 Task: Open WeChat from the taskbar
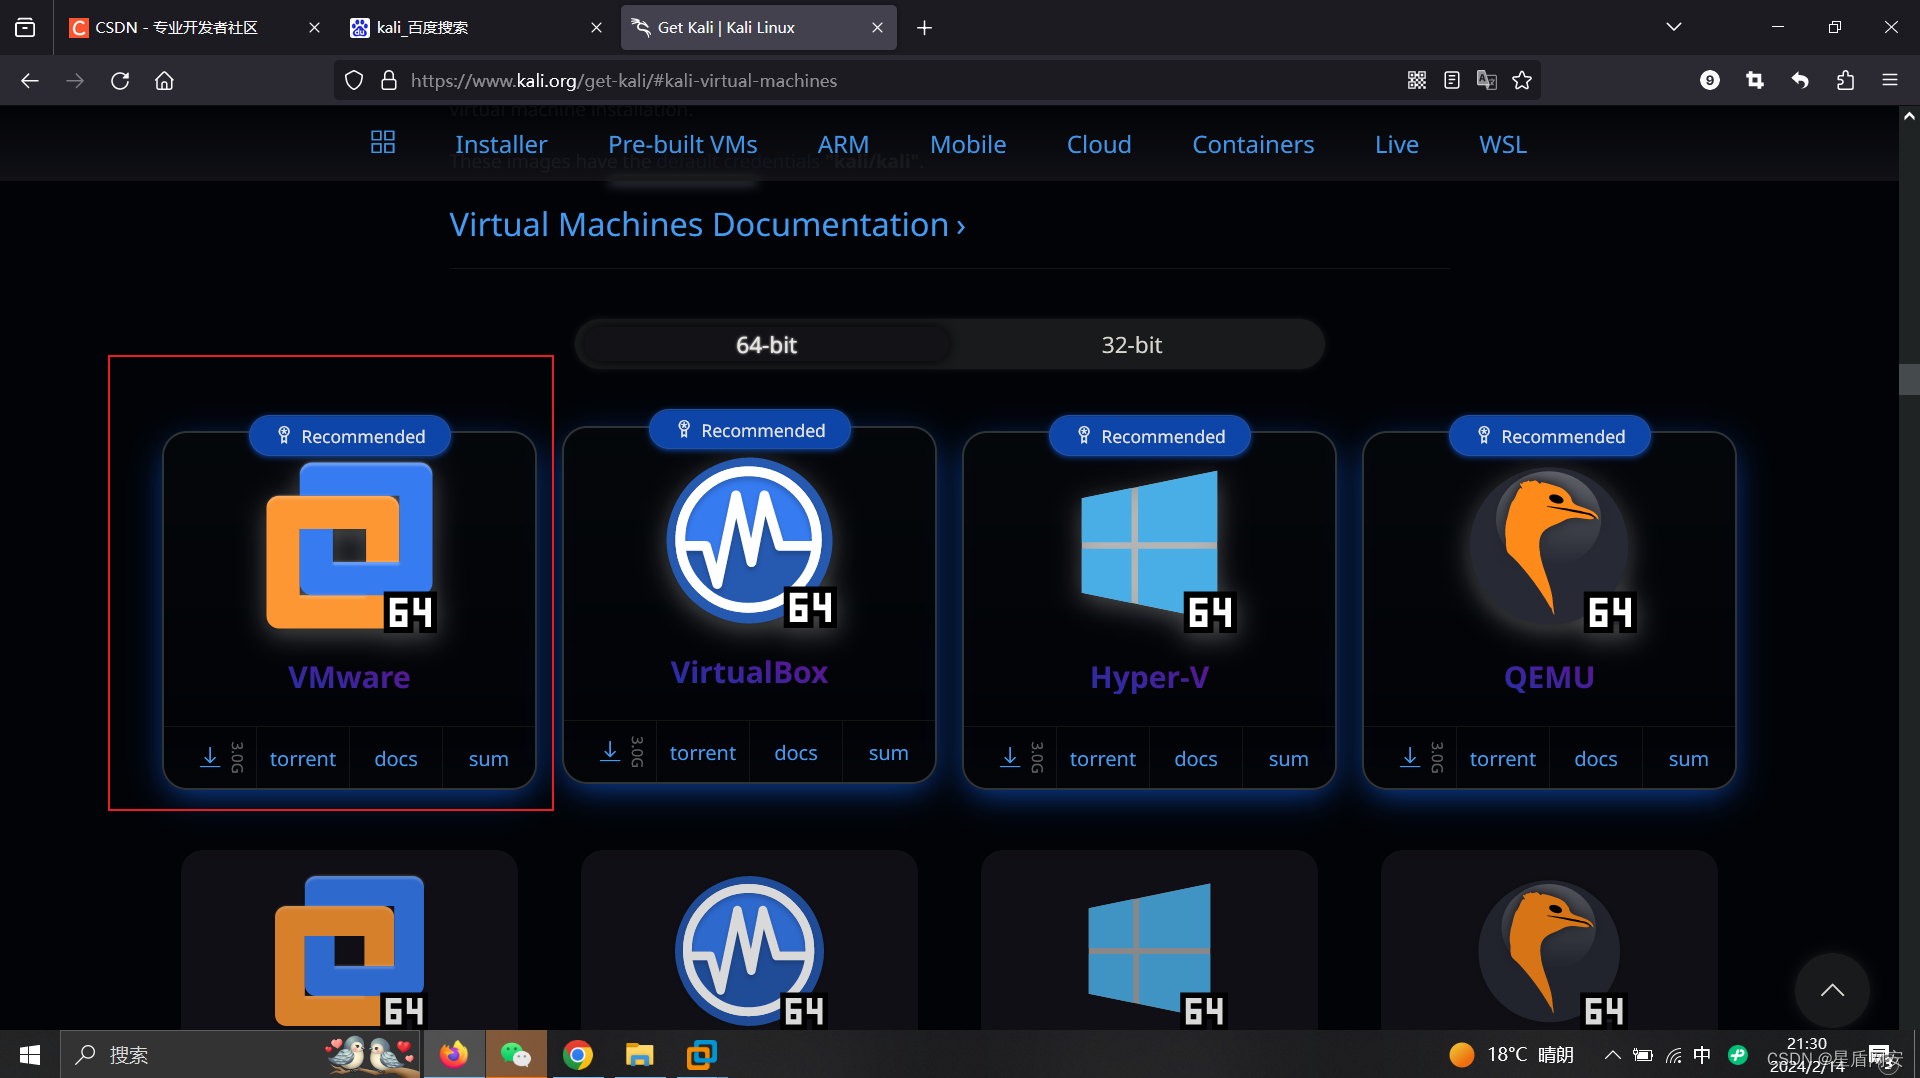click(x=516, y=1055)
